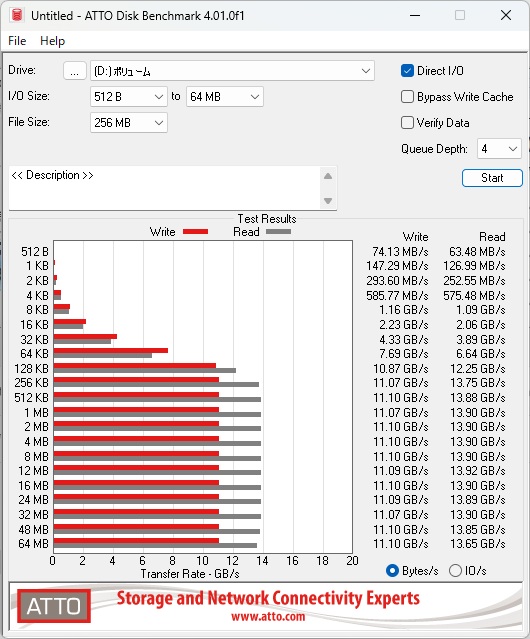
Task: Open the File menu
Action: (x=17, y=41)
